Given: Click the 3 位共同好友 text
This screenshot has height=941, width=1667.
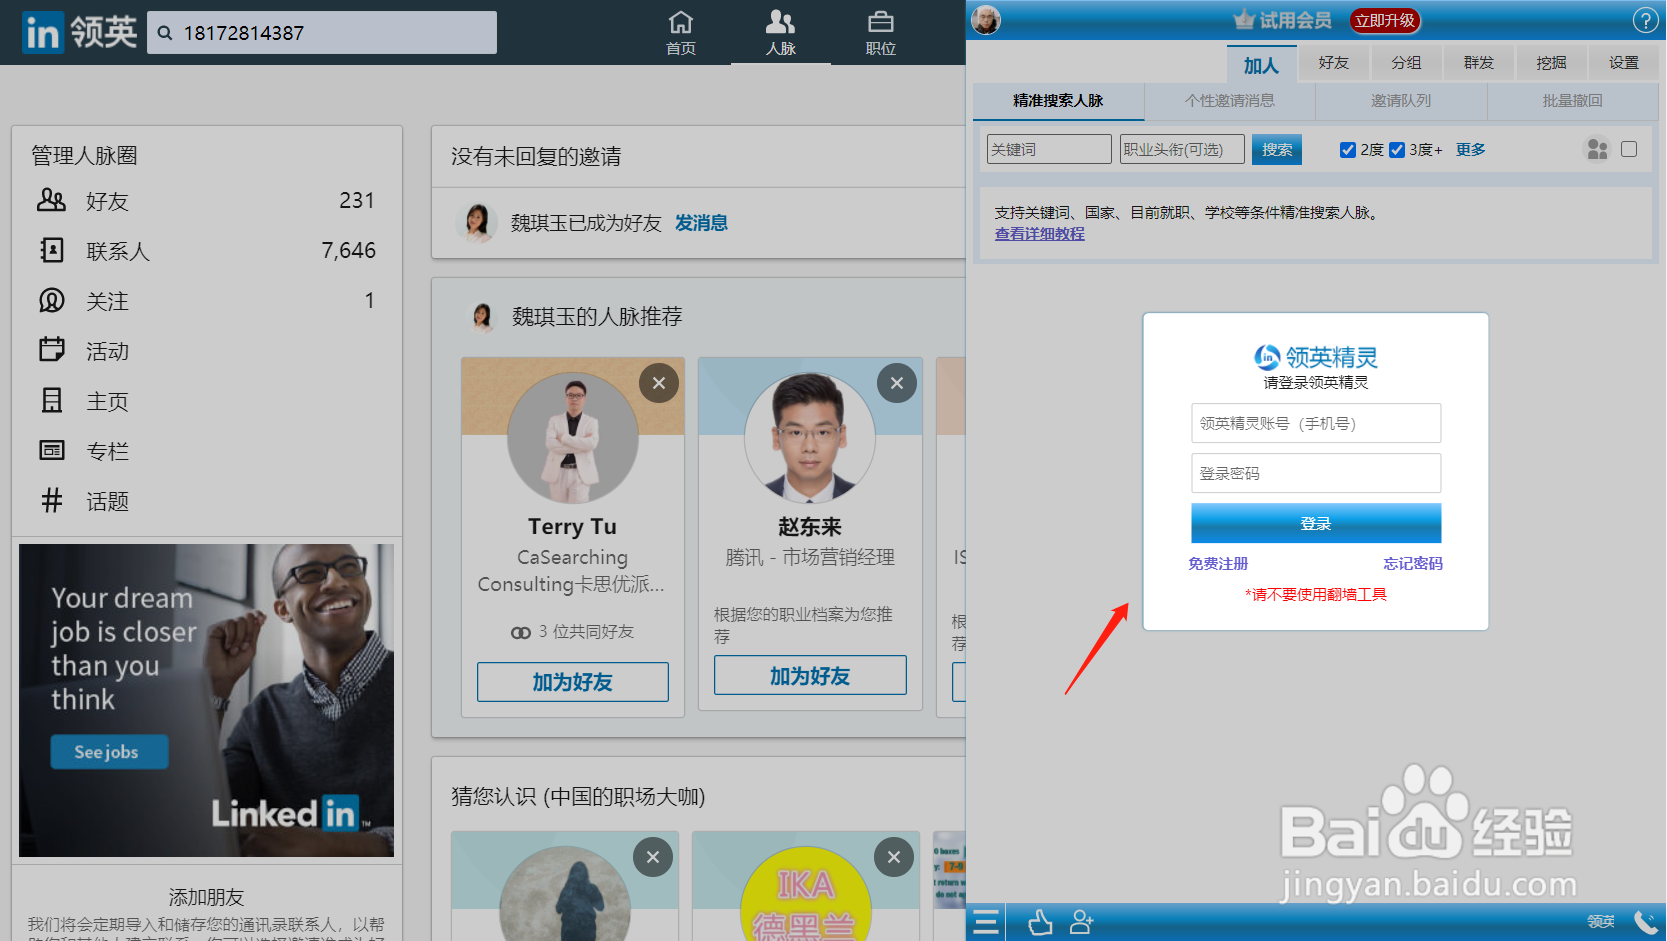Looking at the screenshot, I should pyautogui.click(x=586, y=632).
